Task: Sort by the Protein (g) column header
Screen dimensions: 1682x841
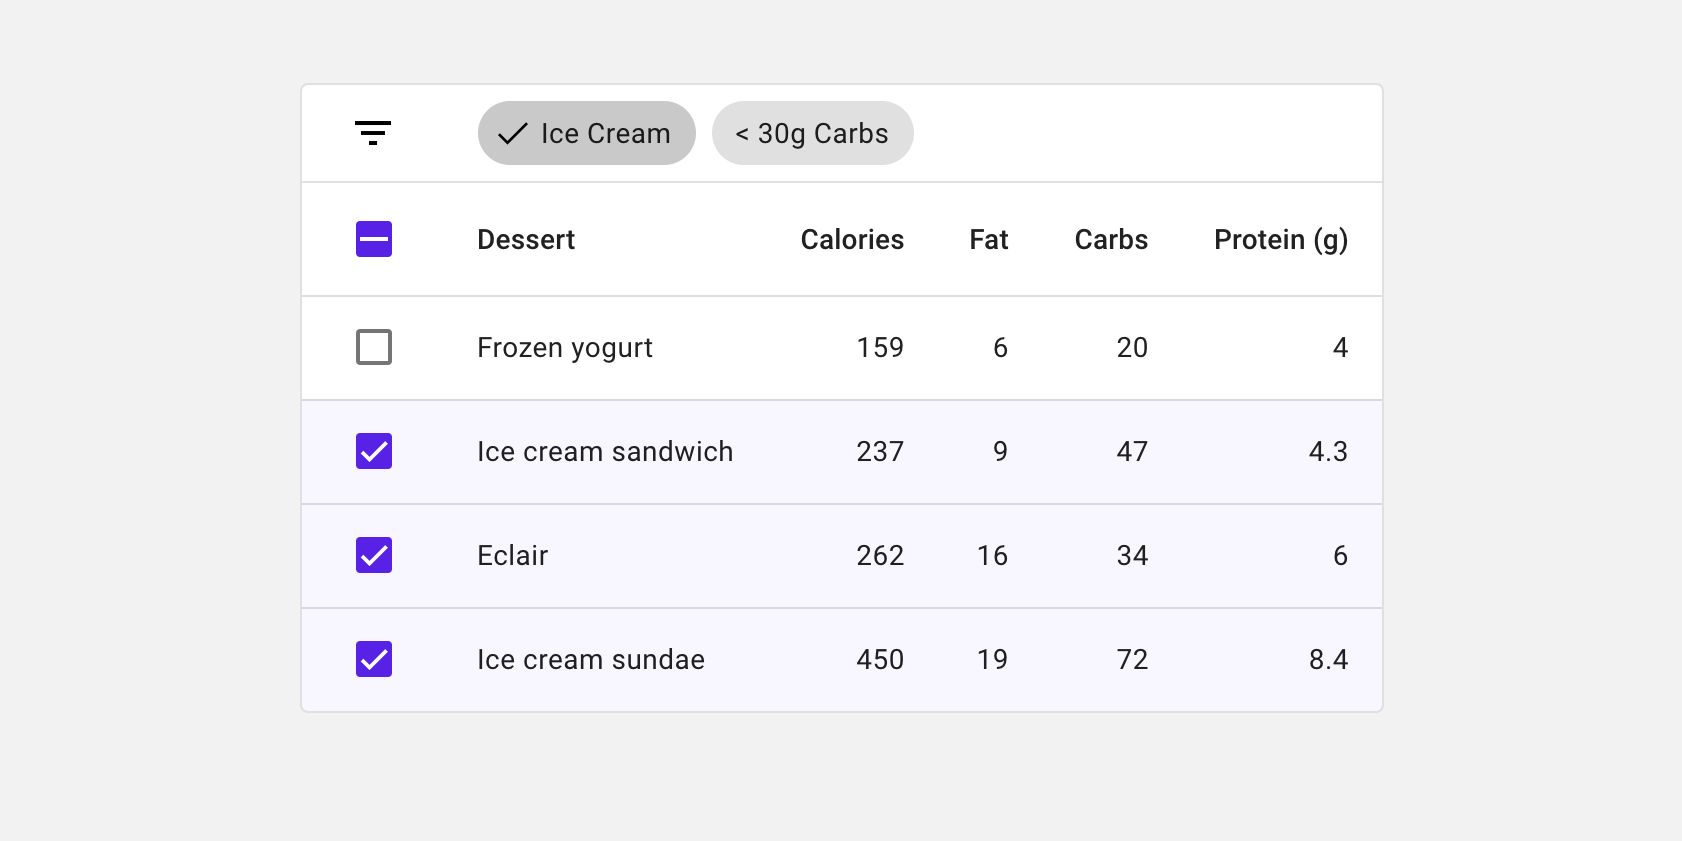Action: click(1281, 240)
